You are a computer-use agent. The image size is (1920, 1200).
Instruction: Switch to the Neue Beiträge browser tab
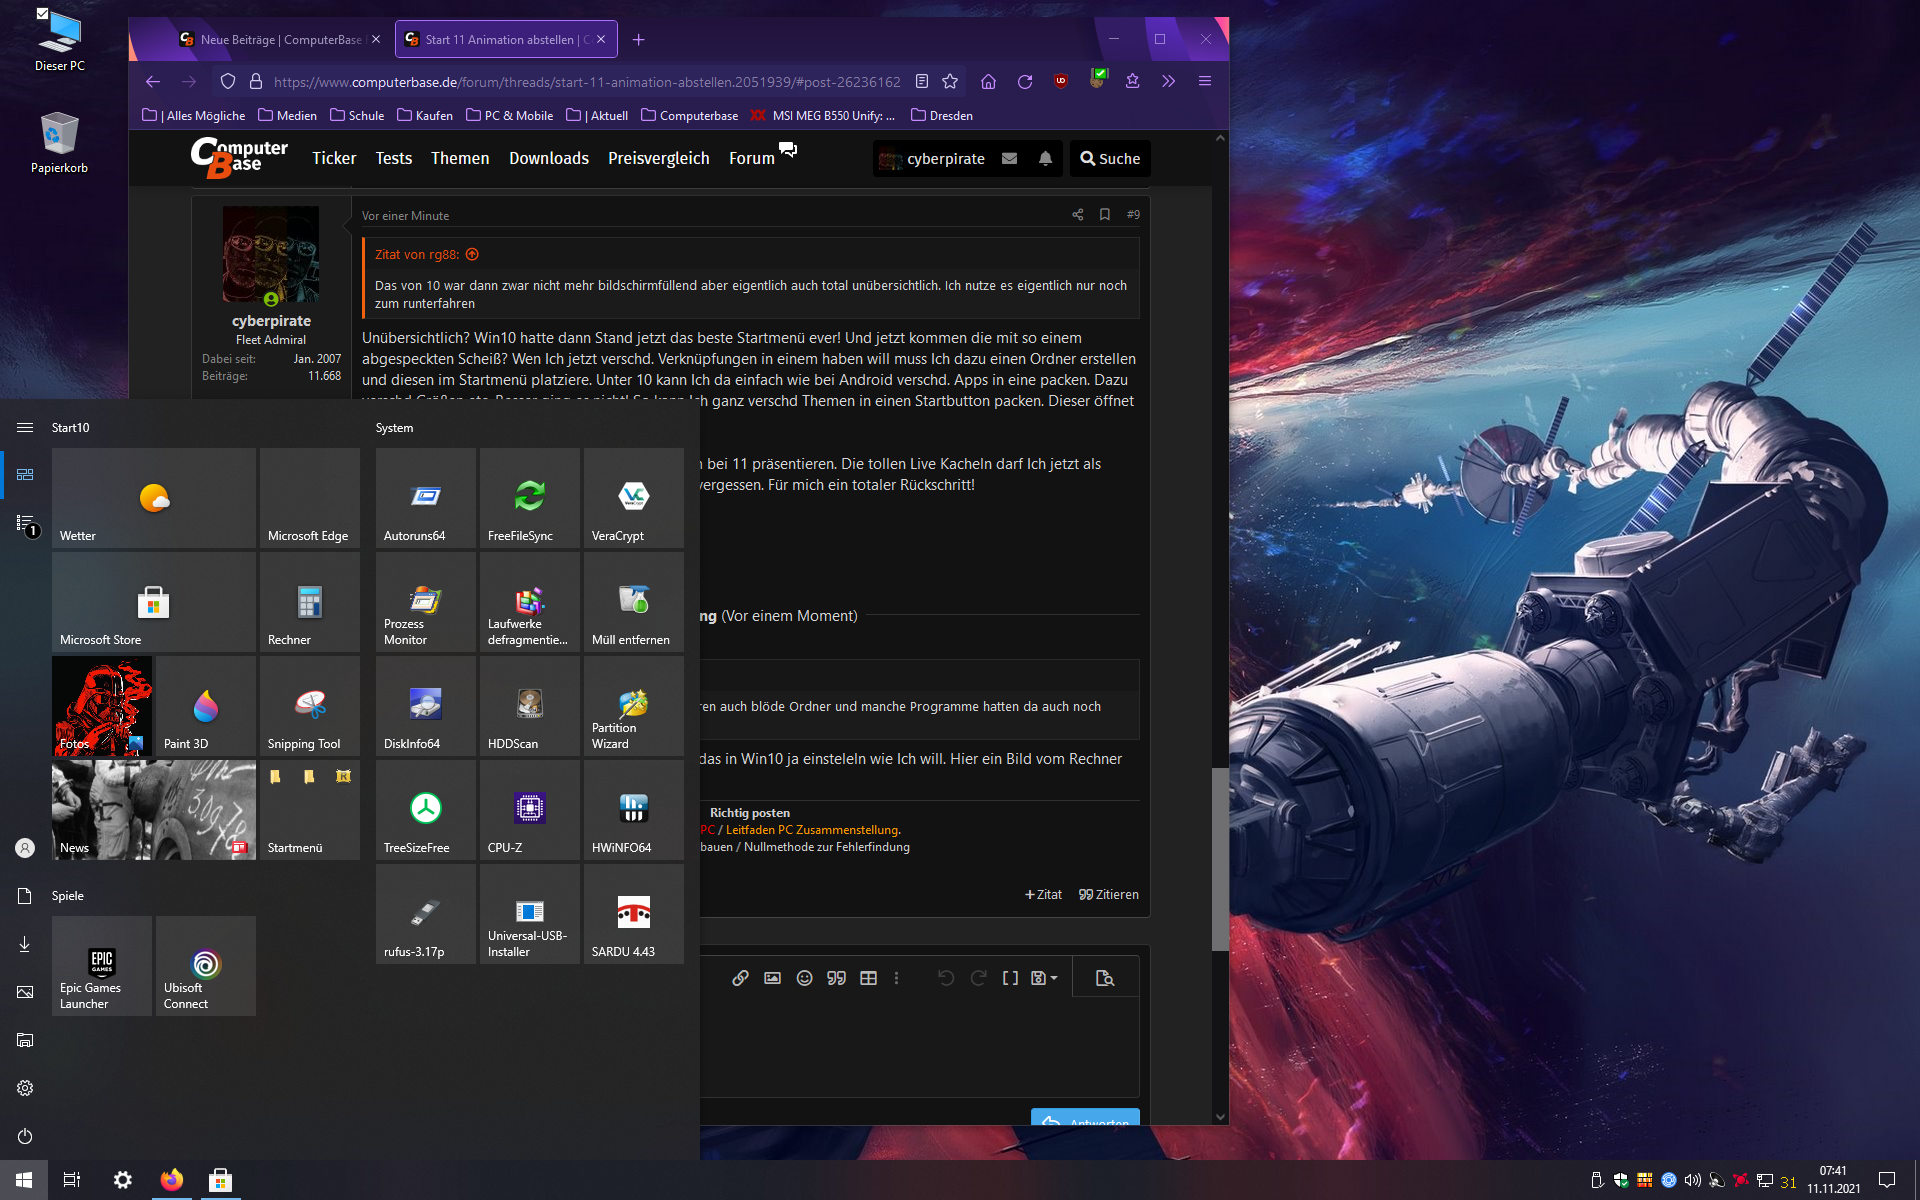pyautogui.click(x=270, y=40)
